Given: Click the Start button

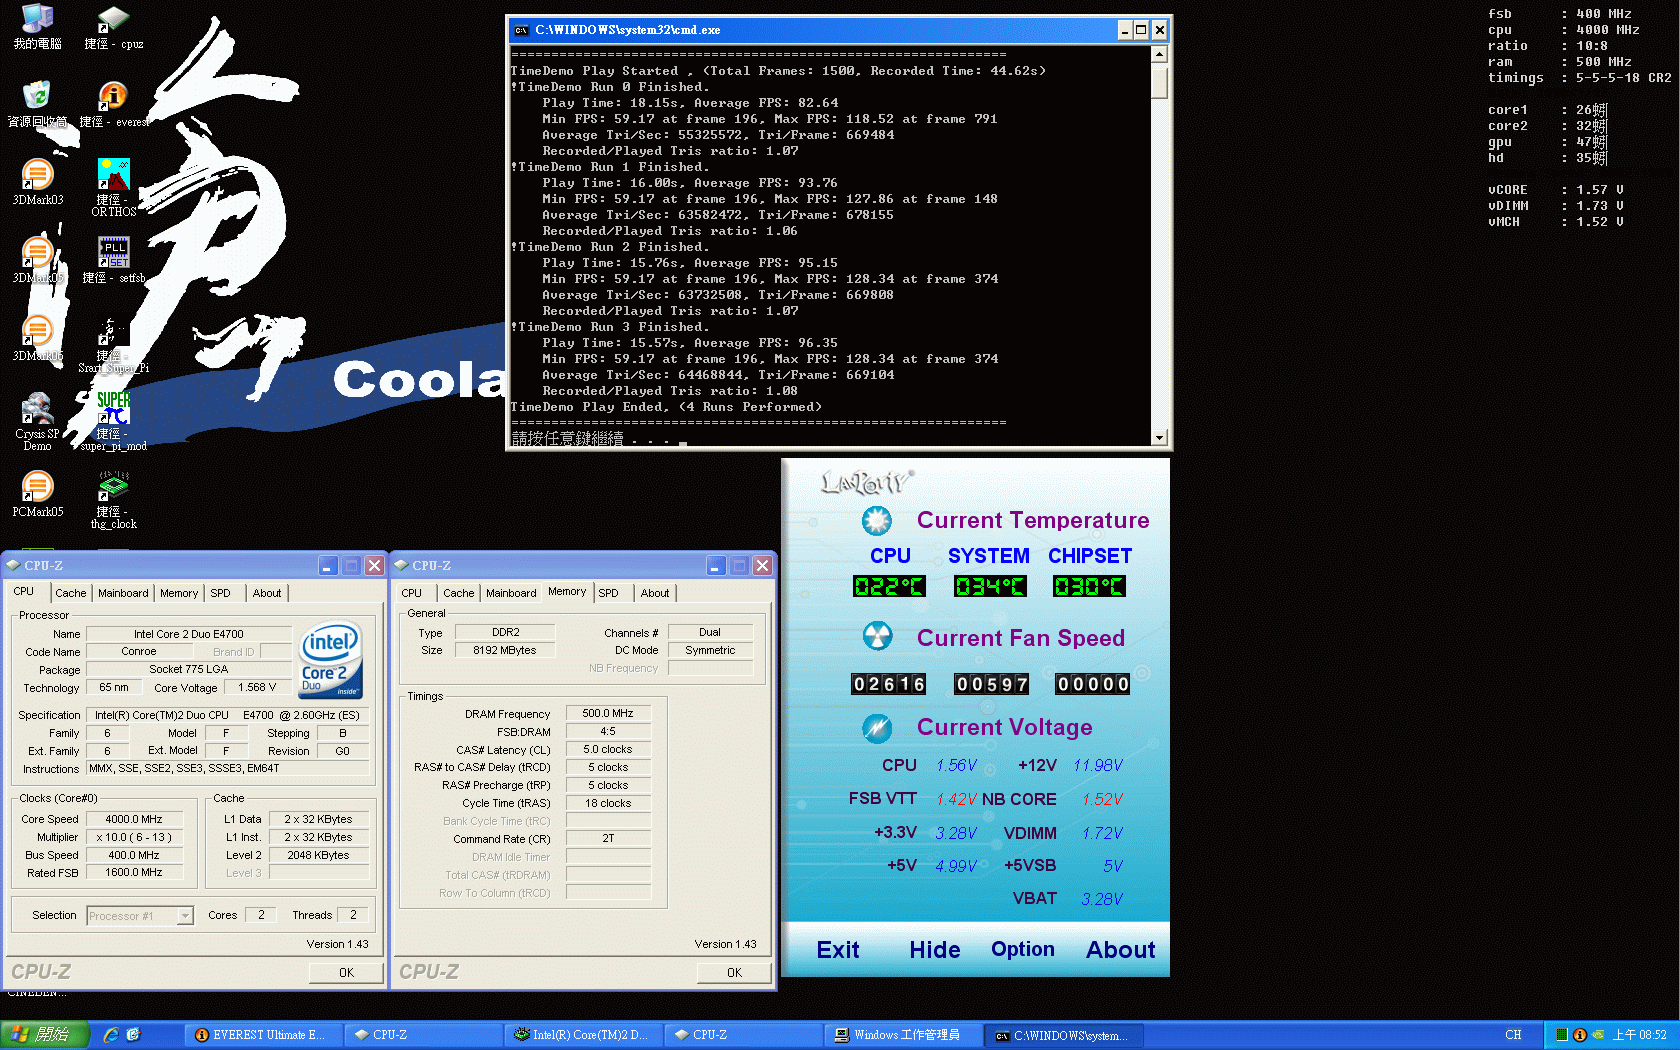Looking at the screenshot, I should click(x=45, y=1035).
